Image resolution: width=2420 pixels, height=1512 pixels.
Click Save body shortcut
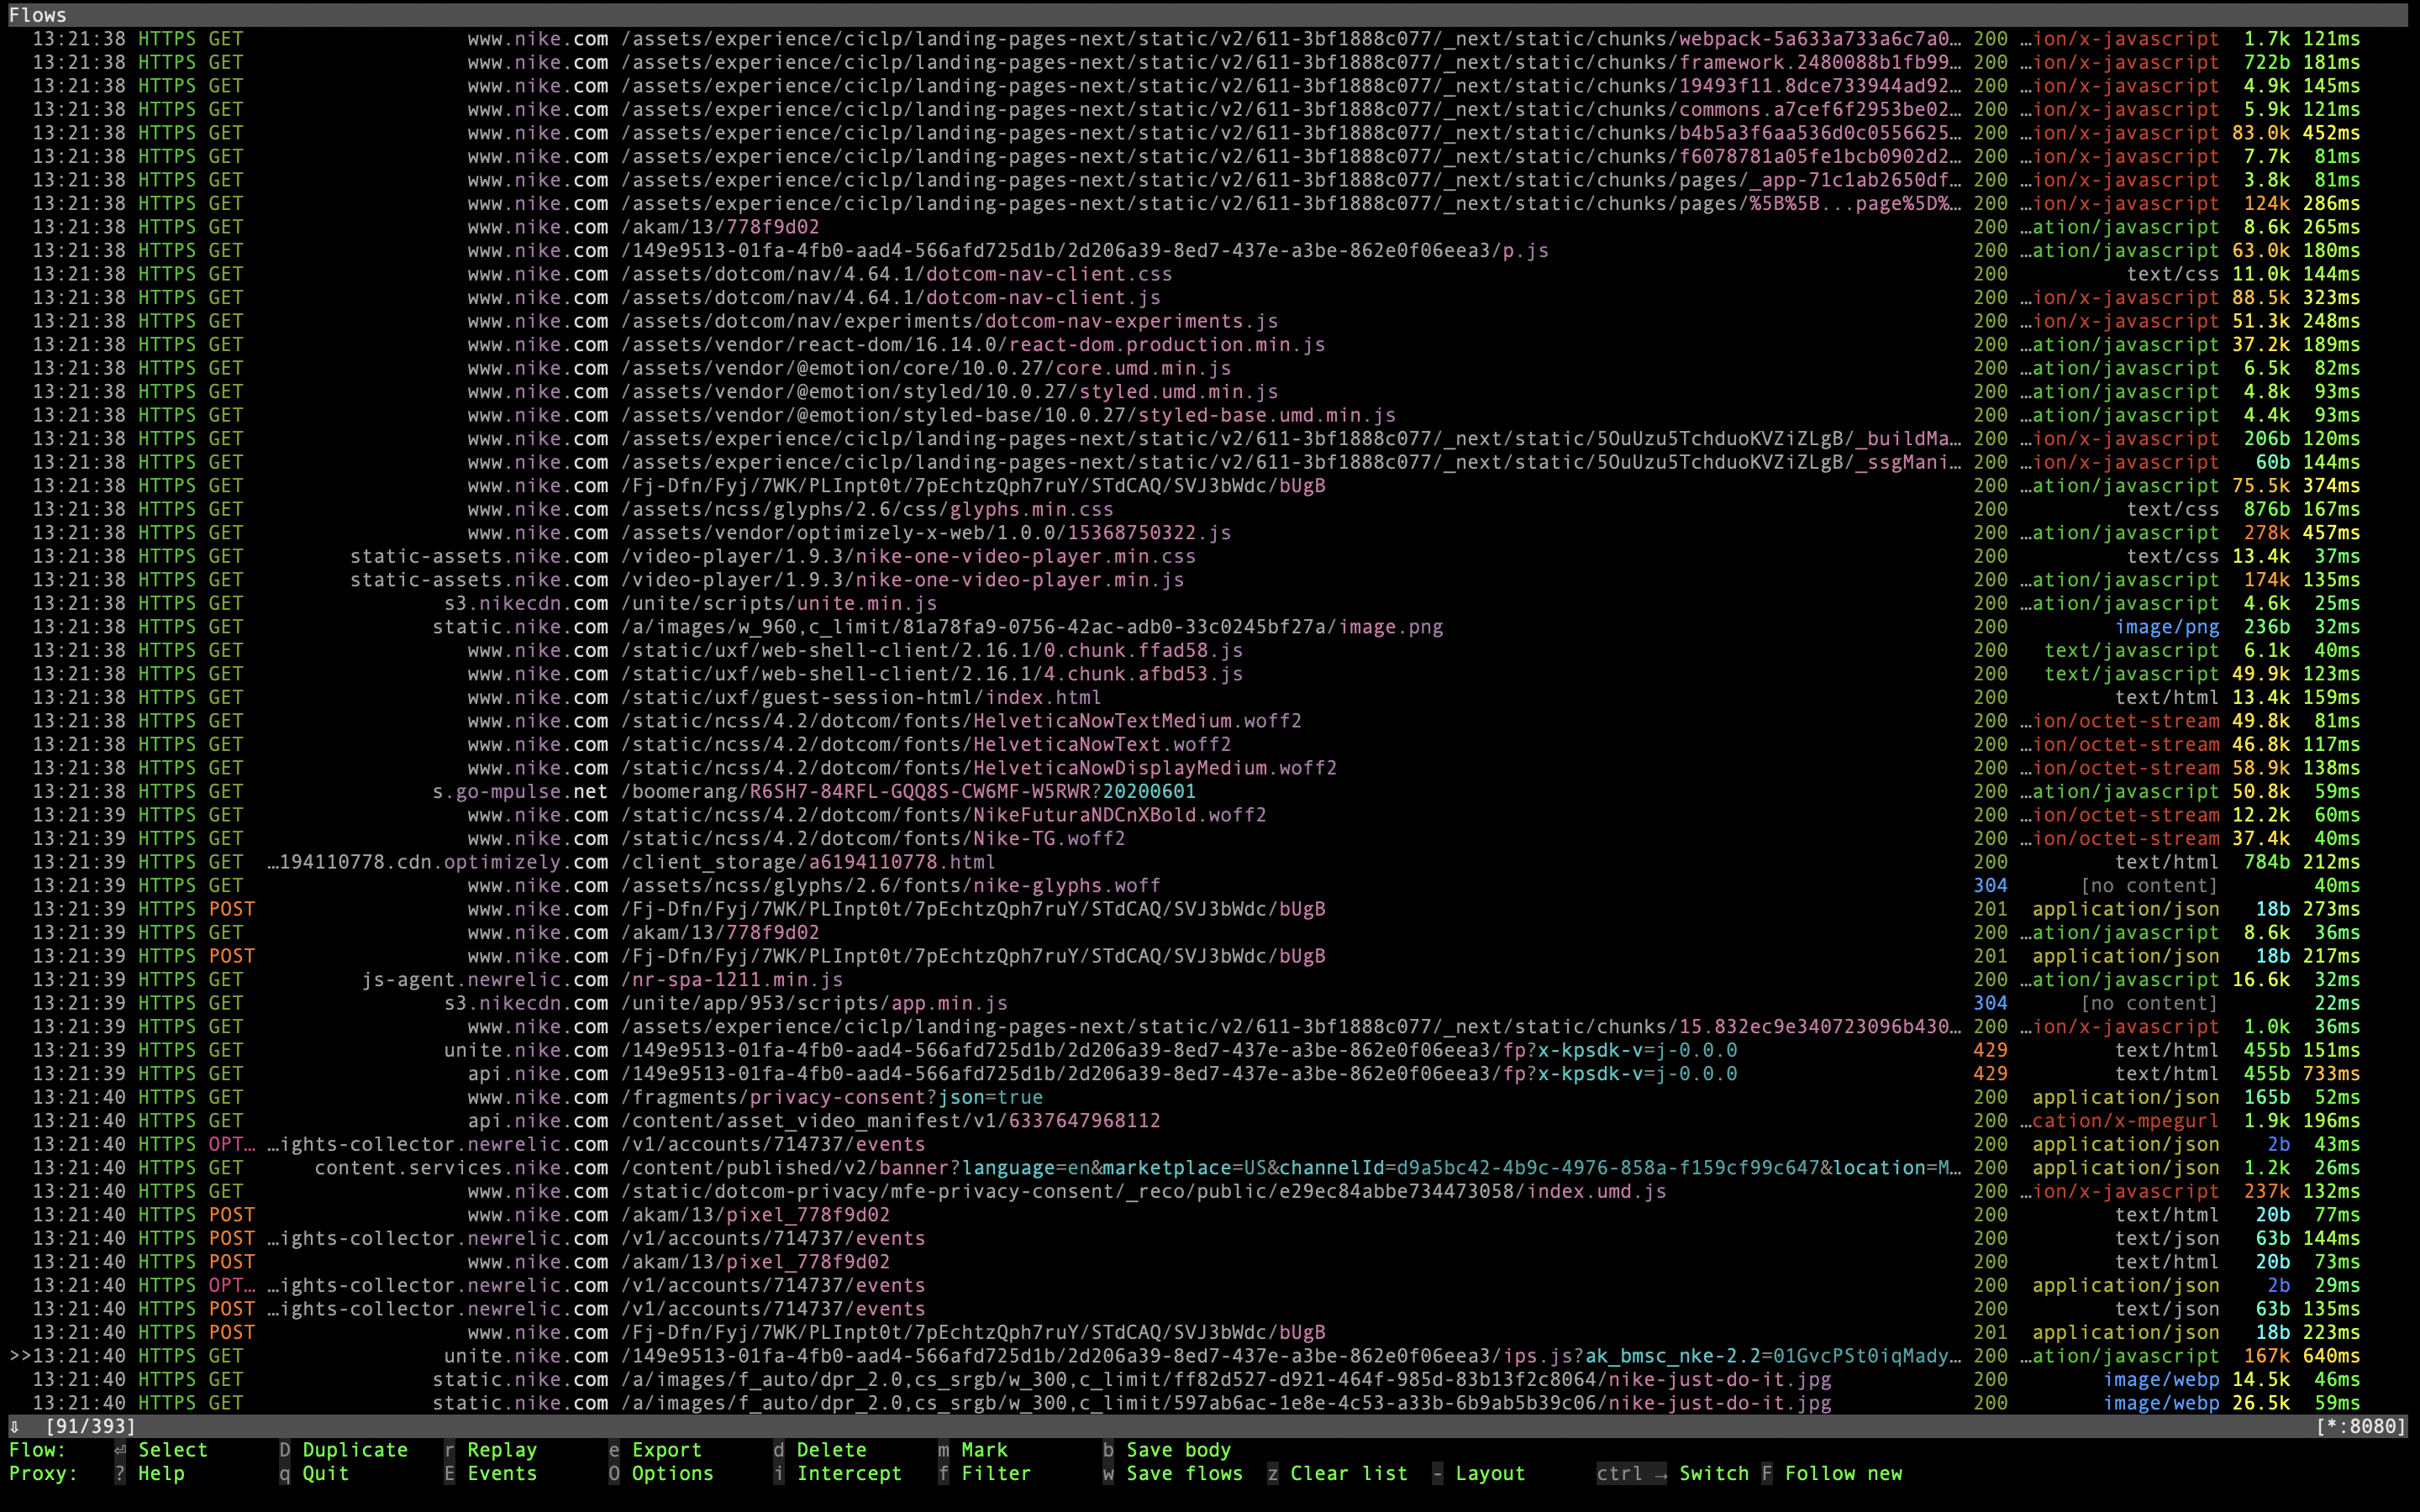pyautogui.click(x=1178, y=1449)
